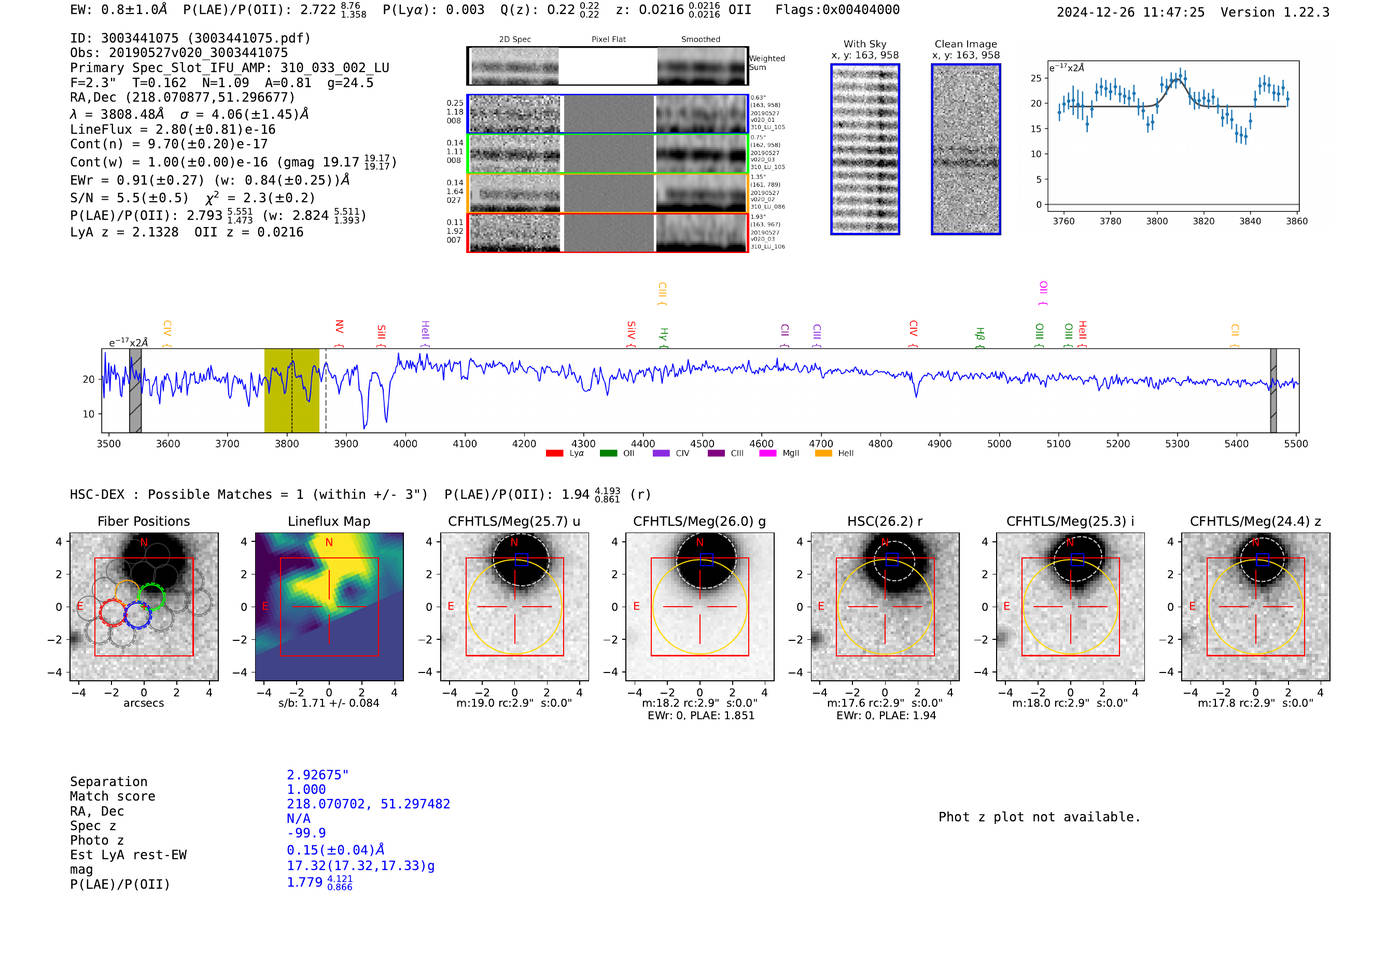Viewport: 1400px width, 953px height.
Task: Click the Clean Image panel
Action: pyautogui.click(x=966, y=149)
